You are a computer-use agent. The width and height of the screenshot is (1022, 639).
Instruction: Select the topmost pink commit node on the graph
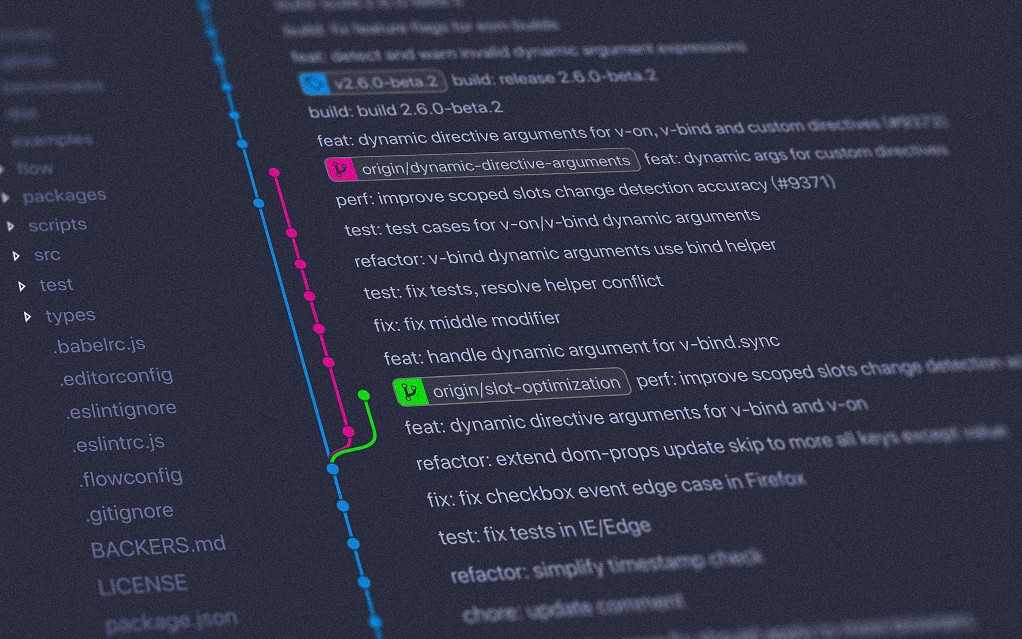274,173
